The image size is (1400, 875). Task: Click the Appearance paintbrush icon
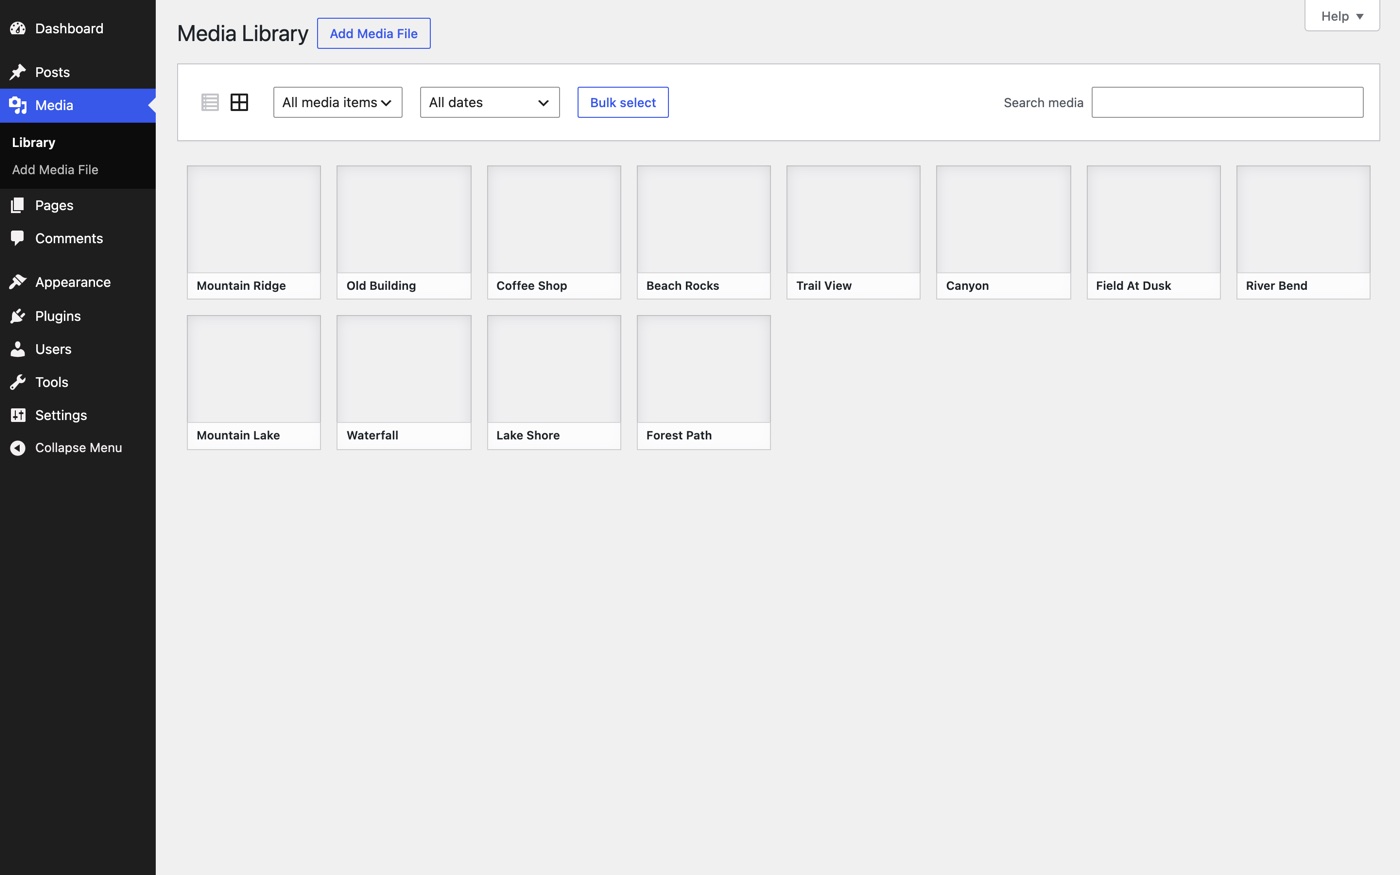18,282
